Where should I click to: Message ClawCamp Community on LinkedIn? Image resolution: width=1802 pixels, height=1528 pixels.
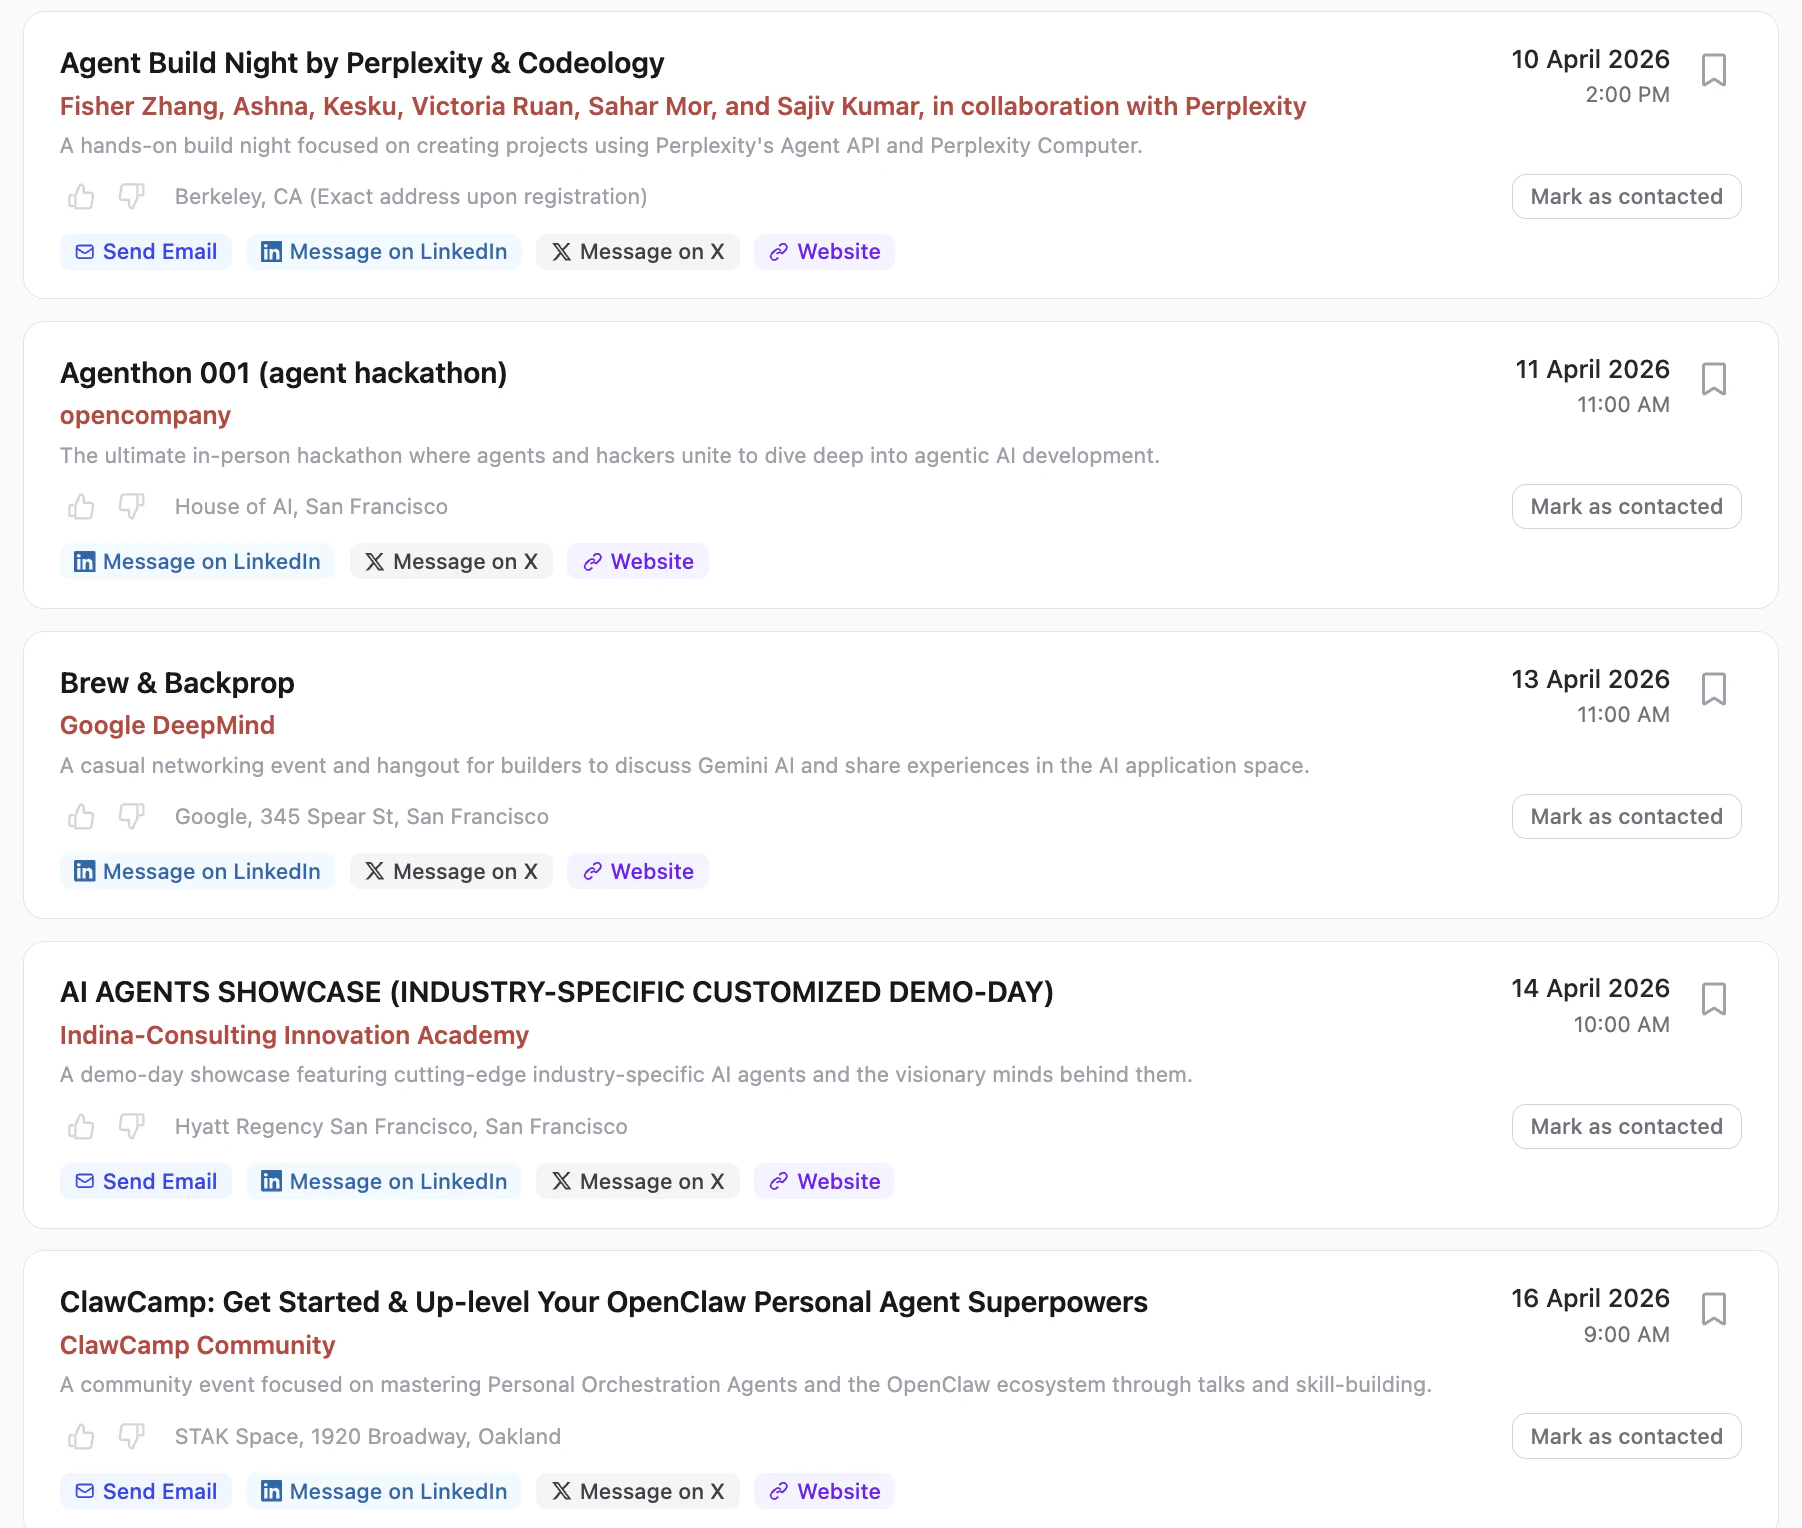point(384,1491)
